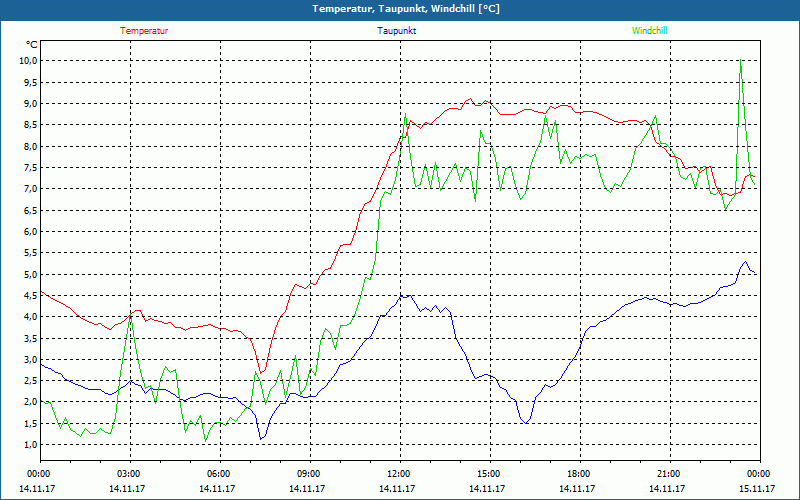Image resolution: width=800 pixels, height=500 pixels.
Task: Click the '2,5' y-axis value
Action: 31,381
